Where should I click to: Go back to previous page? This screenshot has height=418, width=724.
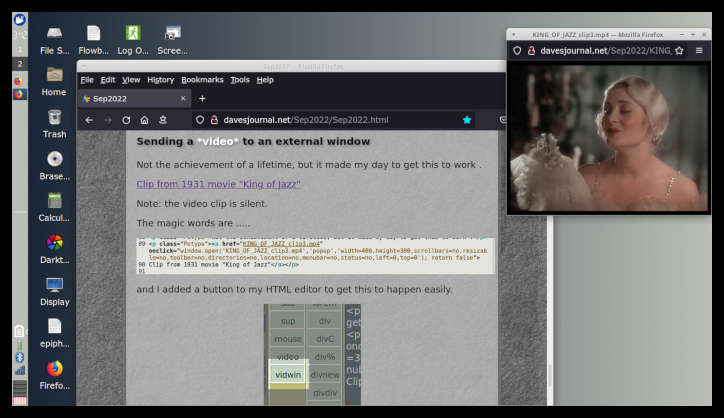(88, 120)
